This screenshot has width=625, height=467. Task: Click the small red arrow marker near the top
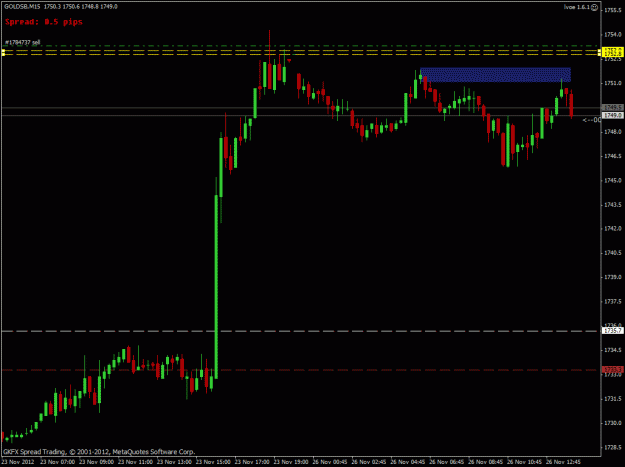(289, 61)
